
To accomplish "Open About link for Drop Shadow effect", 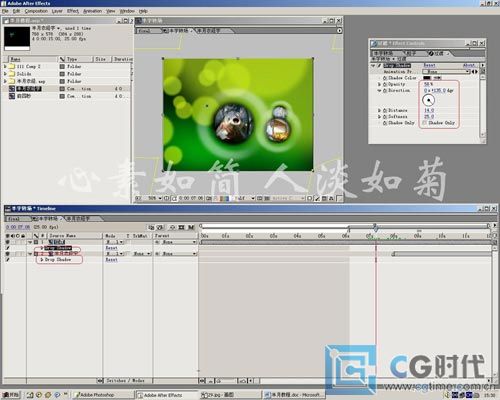I will [x=469, y=65].
